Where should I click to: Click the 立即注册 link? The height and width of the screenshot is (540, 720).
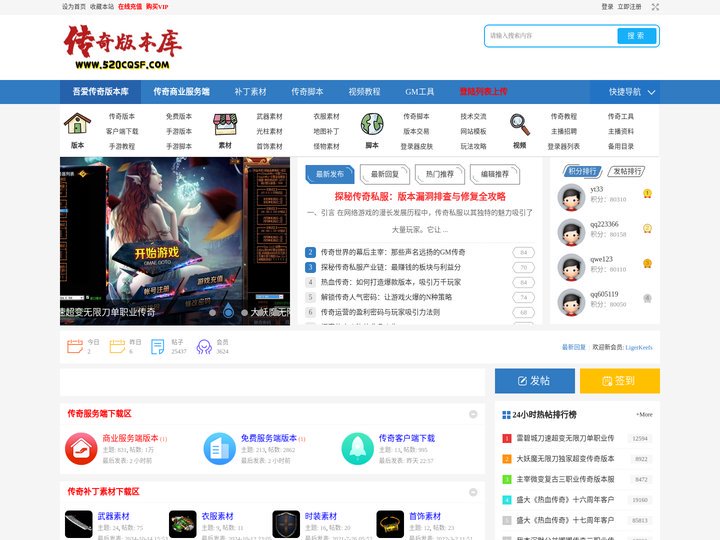tap(629, 7)
